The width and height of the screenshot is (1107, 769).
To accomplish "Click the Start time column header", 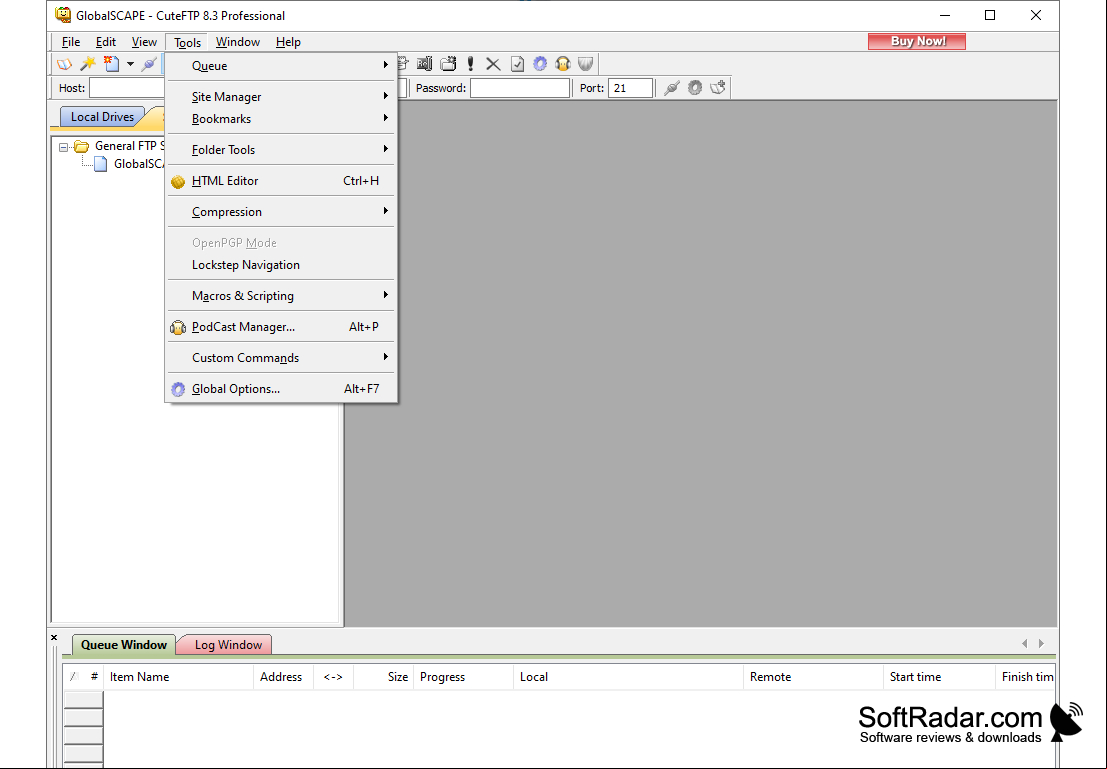I will 939,676.
